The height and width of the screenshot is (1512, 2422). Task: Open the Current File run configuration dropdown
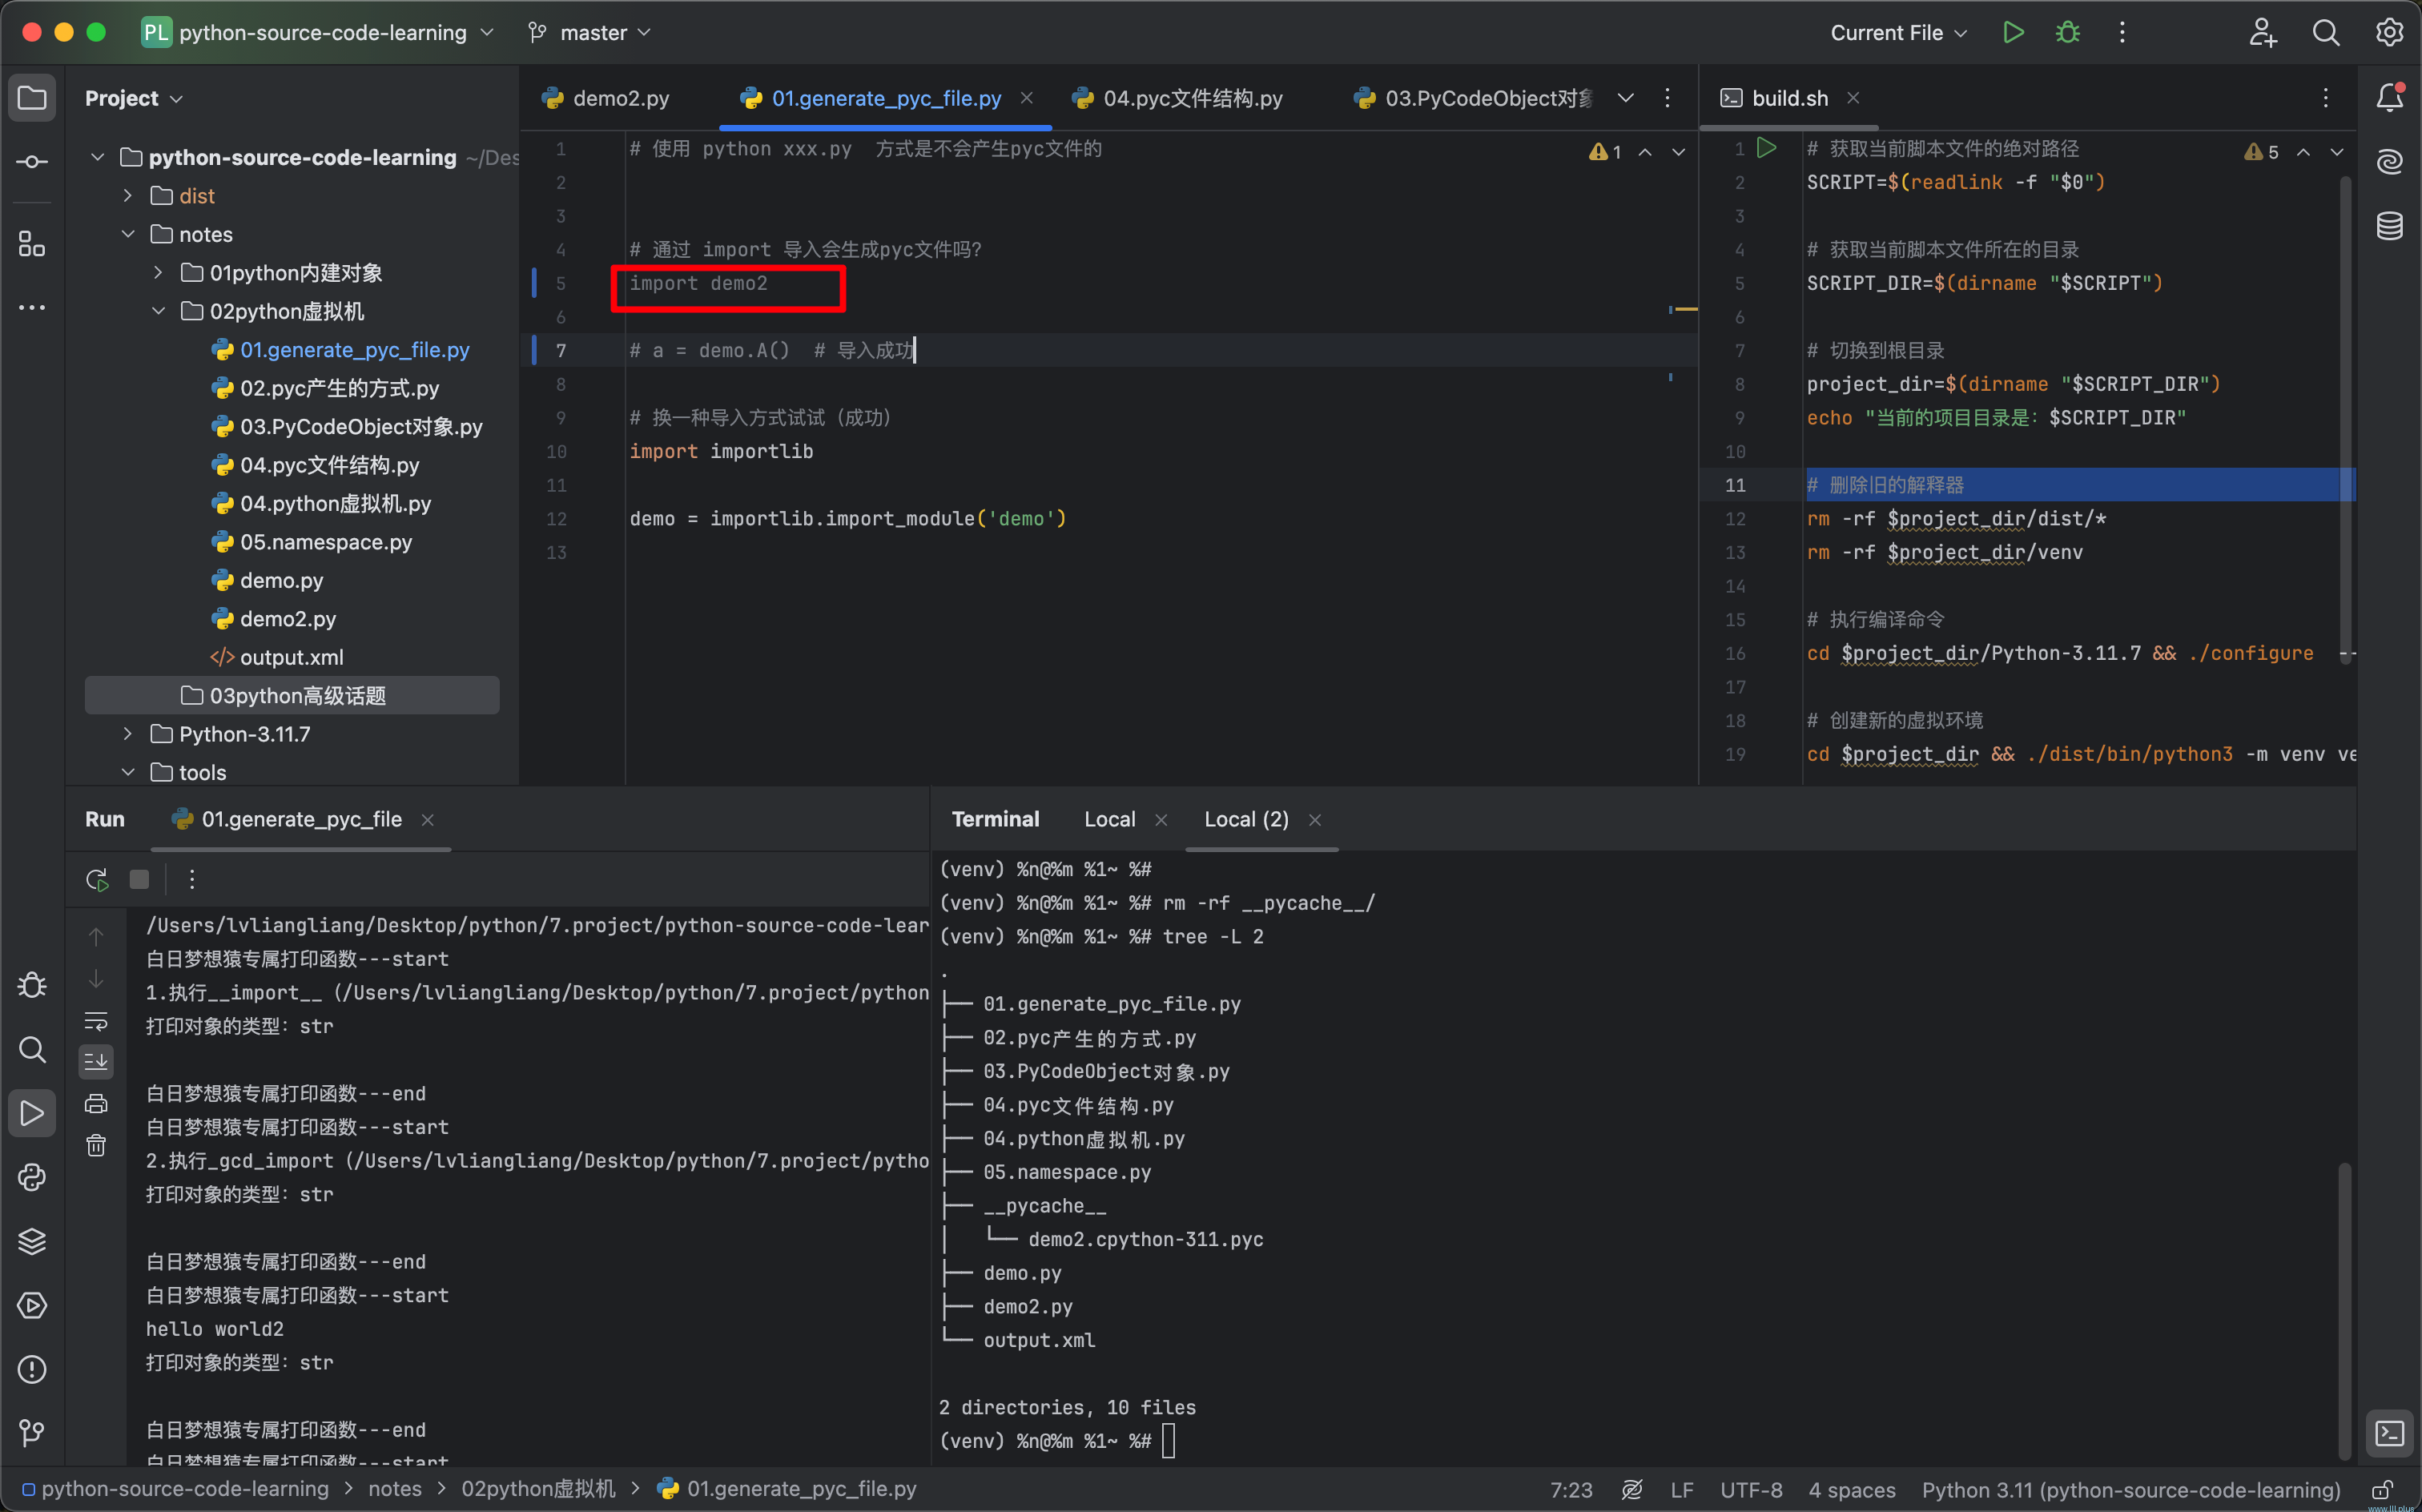pyautogui.click(x=1898, y=33)
